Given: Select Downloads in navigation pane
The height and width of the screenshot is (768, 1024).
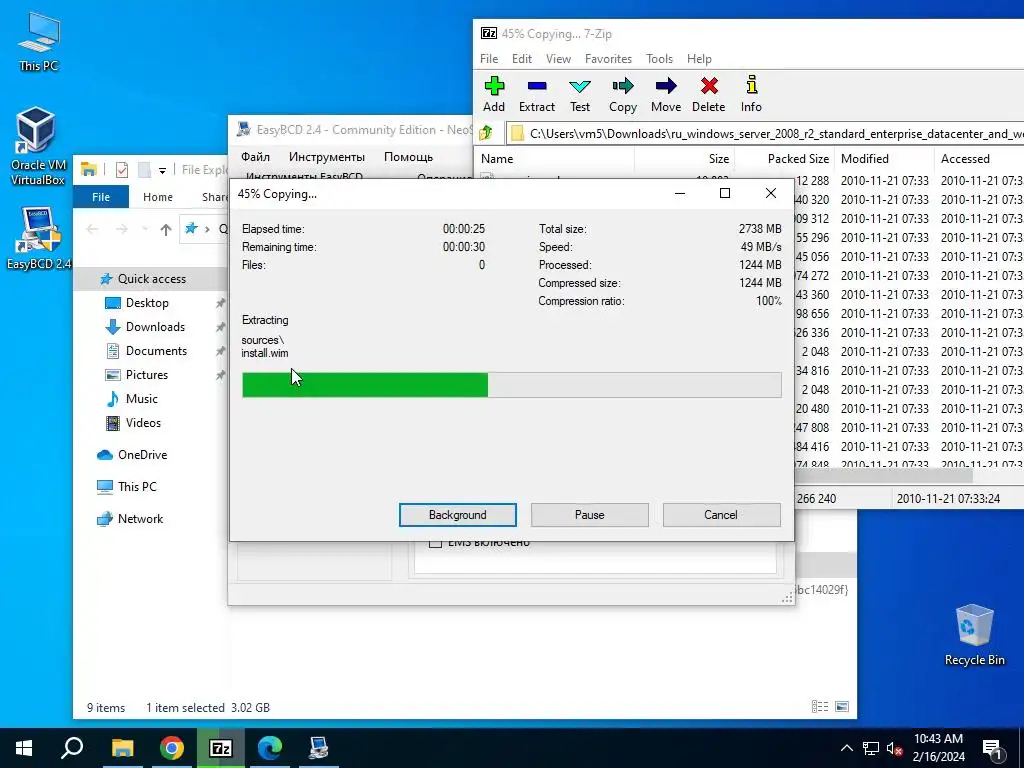Looking at the screenshot, I should click(155, 327).
